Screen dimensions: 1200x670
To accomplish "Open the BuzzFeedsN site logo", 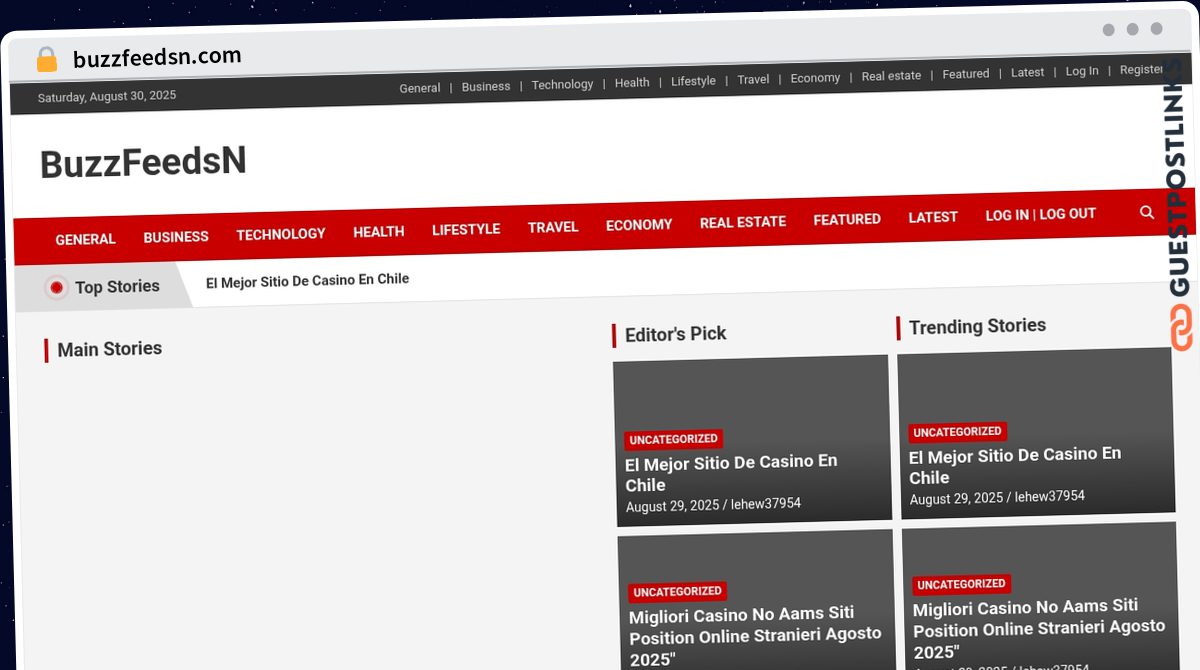I will (x=143, y=163).
